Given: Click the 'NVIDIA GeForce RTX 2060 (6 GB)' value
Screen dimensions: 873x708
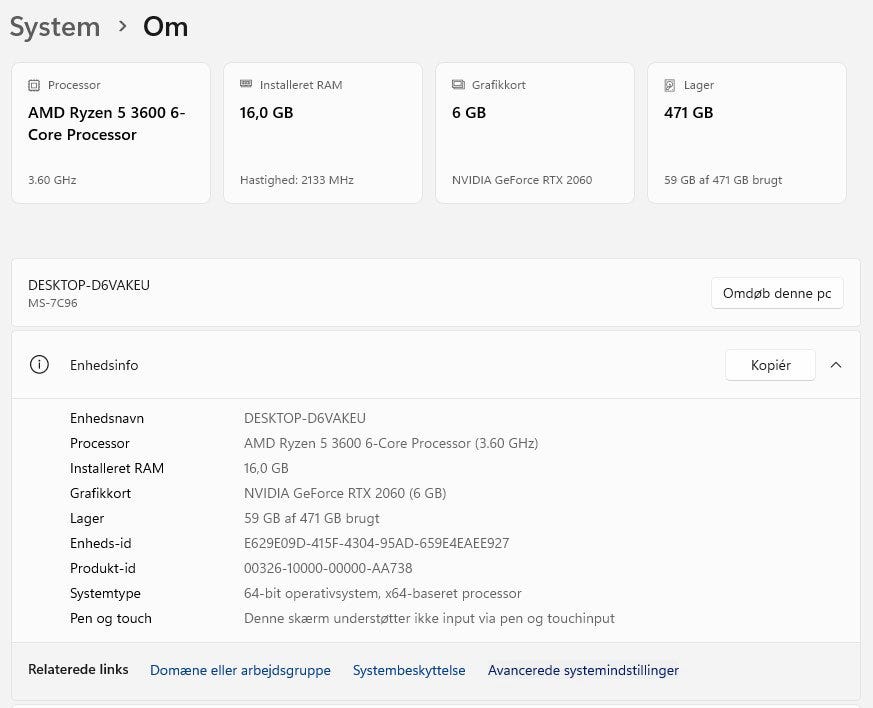Looking at the screenshot, I should 345,493.
